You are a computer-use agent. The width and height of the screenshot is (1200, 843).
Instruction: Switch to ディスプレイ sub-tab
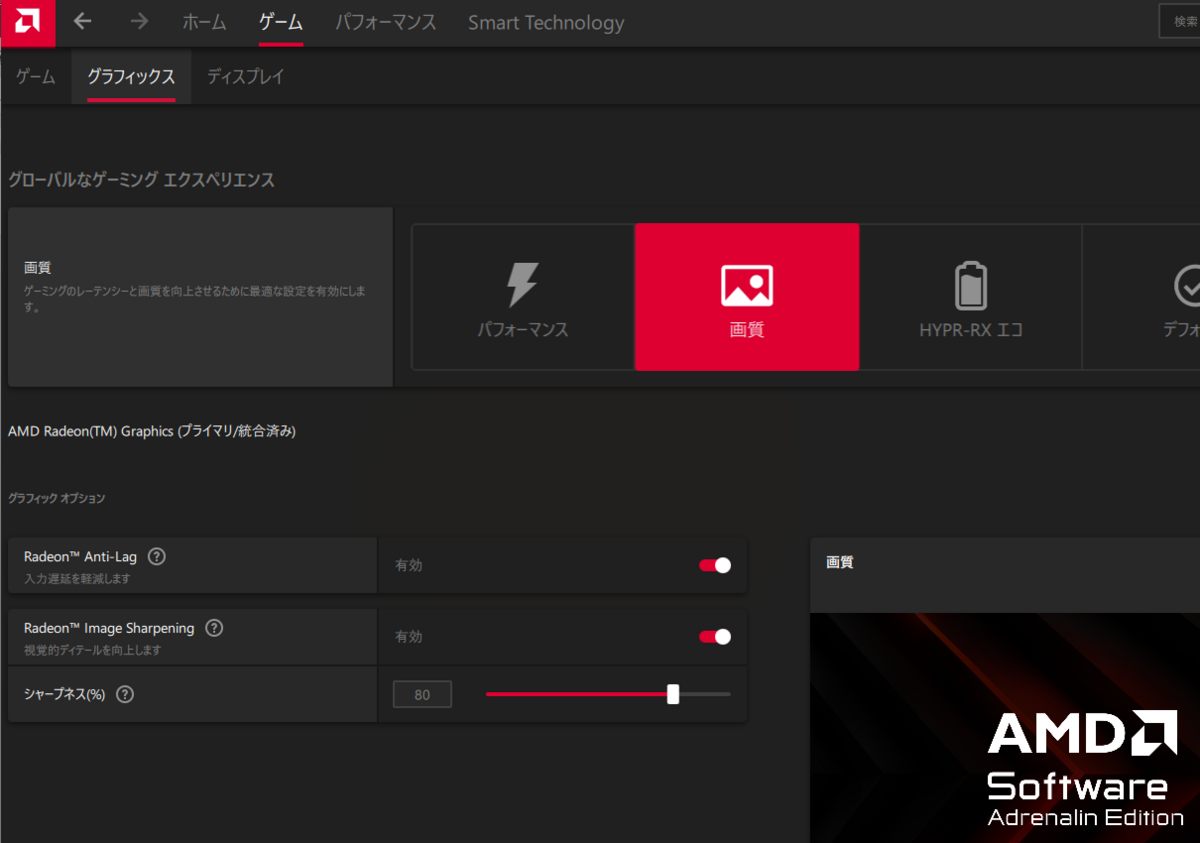pyautogui.click(x=246, y=76)
